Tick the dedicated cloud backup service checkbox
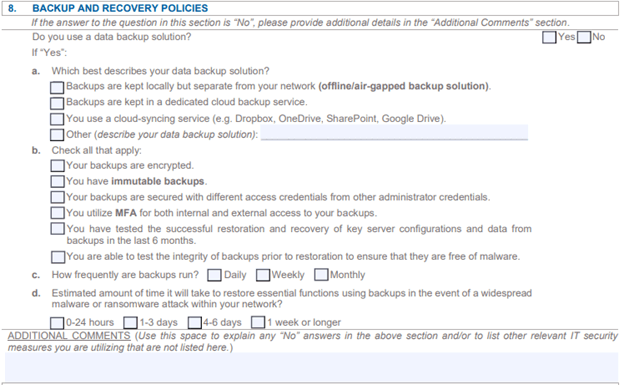The image size is (624, 385). tap(57, 104)
